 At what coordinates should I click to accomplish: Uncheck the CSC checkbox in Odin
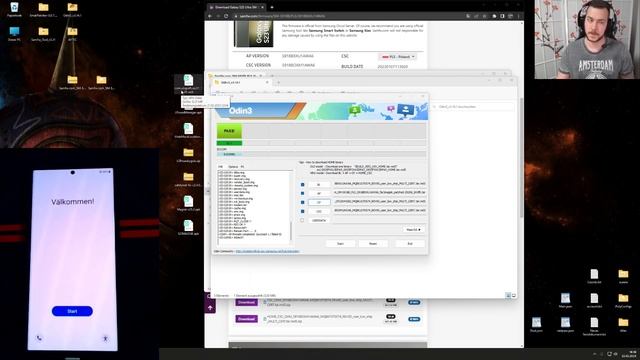302,211
